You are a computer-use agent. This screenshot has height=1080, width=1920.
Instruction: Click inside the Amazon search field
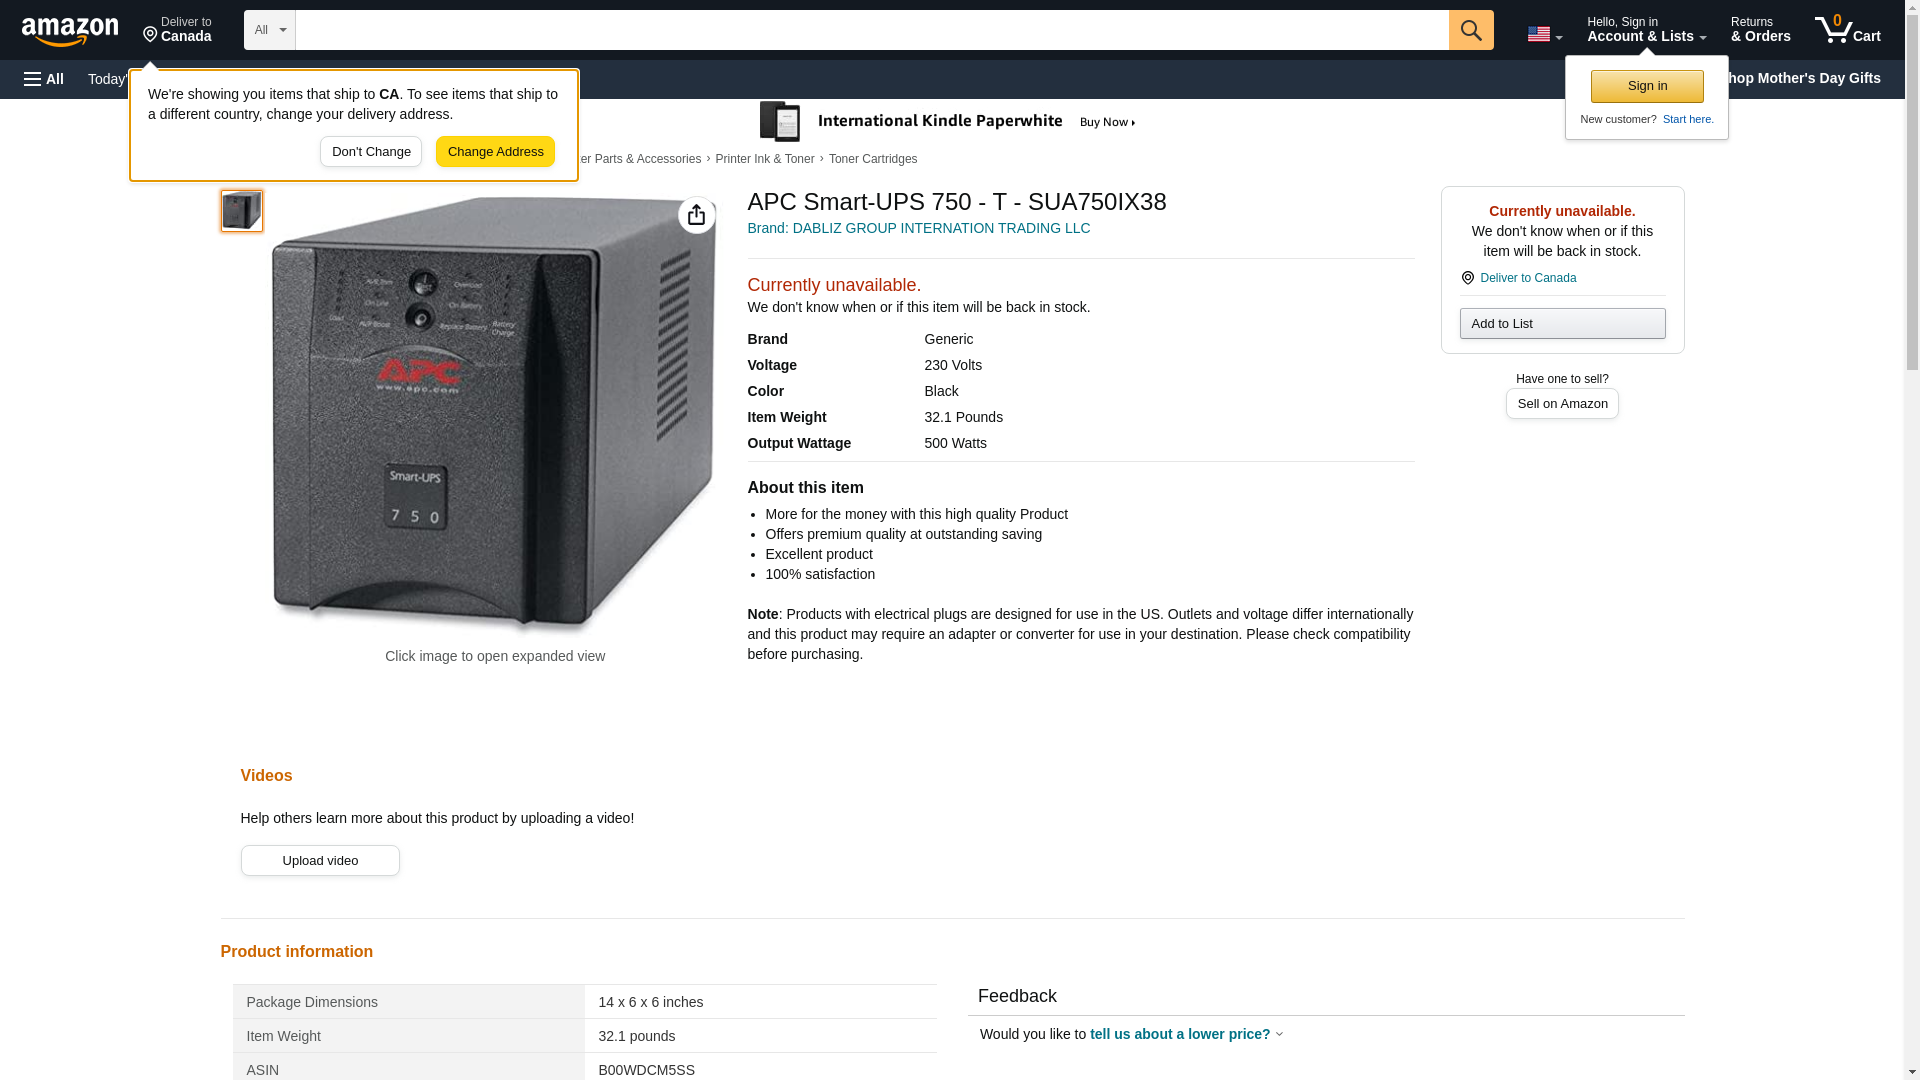coord(870,30)
